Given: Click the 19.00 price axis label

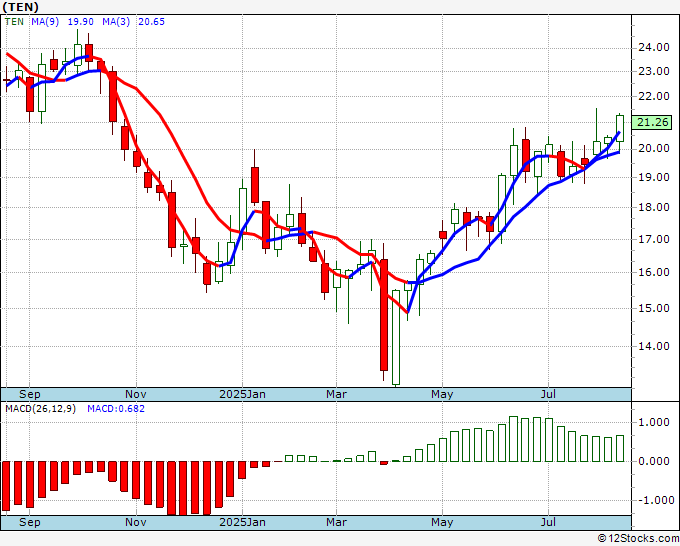Looking at the screenshot, I should pos(654,177).
